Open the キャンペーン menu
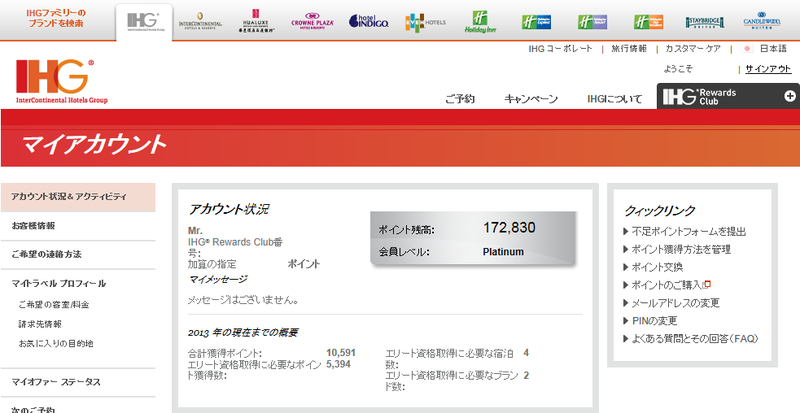This screenshot has width=800, height=413. pyautogui.click(x=531, y=99)
